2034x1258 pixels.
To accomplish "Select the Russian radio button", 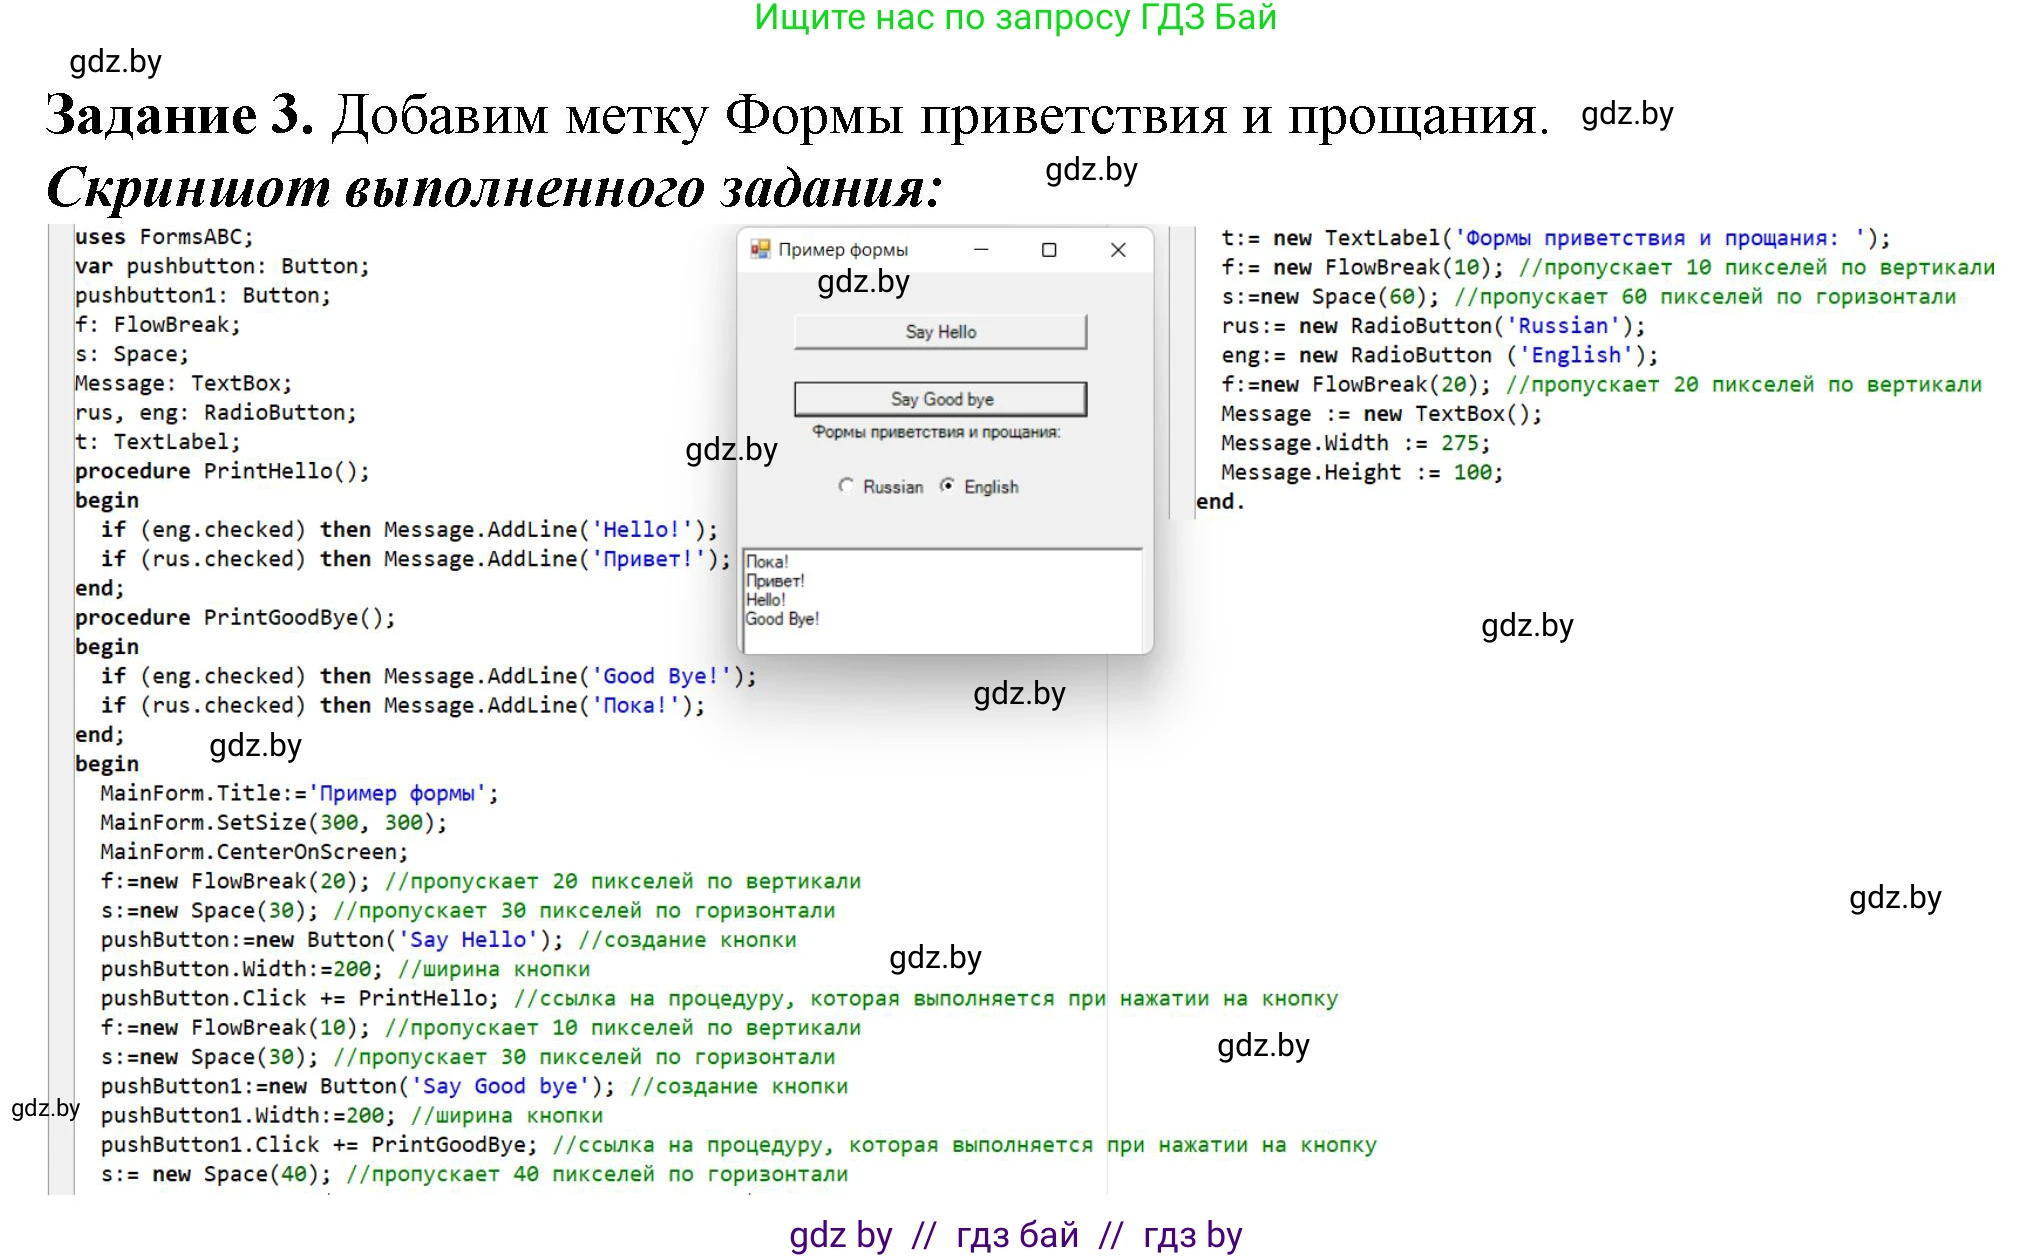I will [x=846, y=486].
